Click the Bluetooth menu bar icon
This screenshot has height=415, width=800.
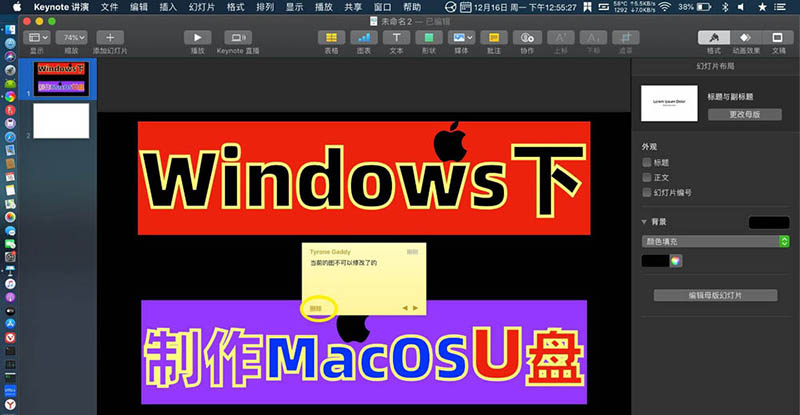(x=725, y=7)
